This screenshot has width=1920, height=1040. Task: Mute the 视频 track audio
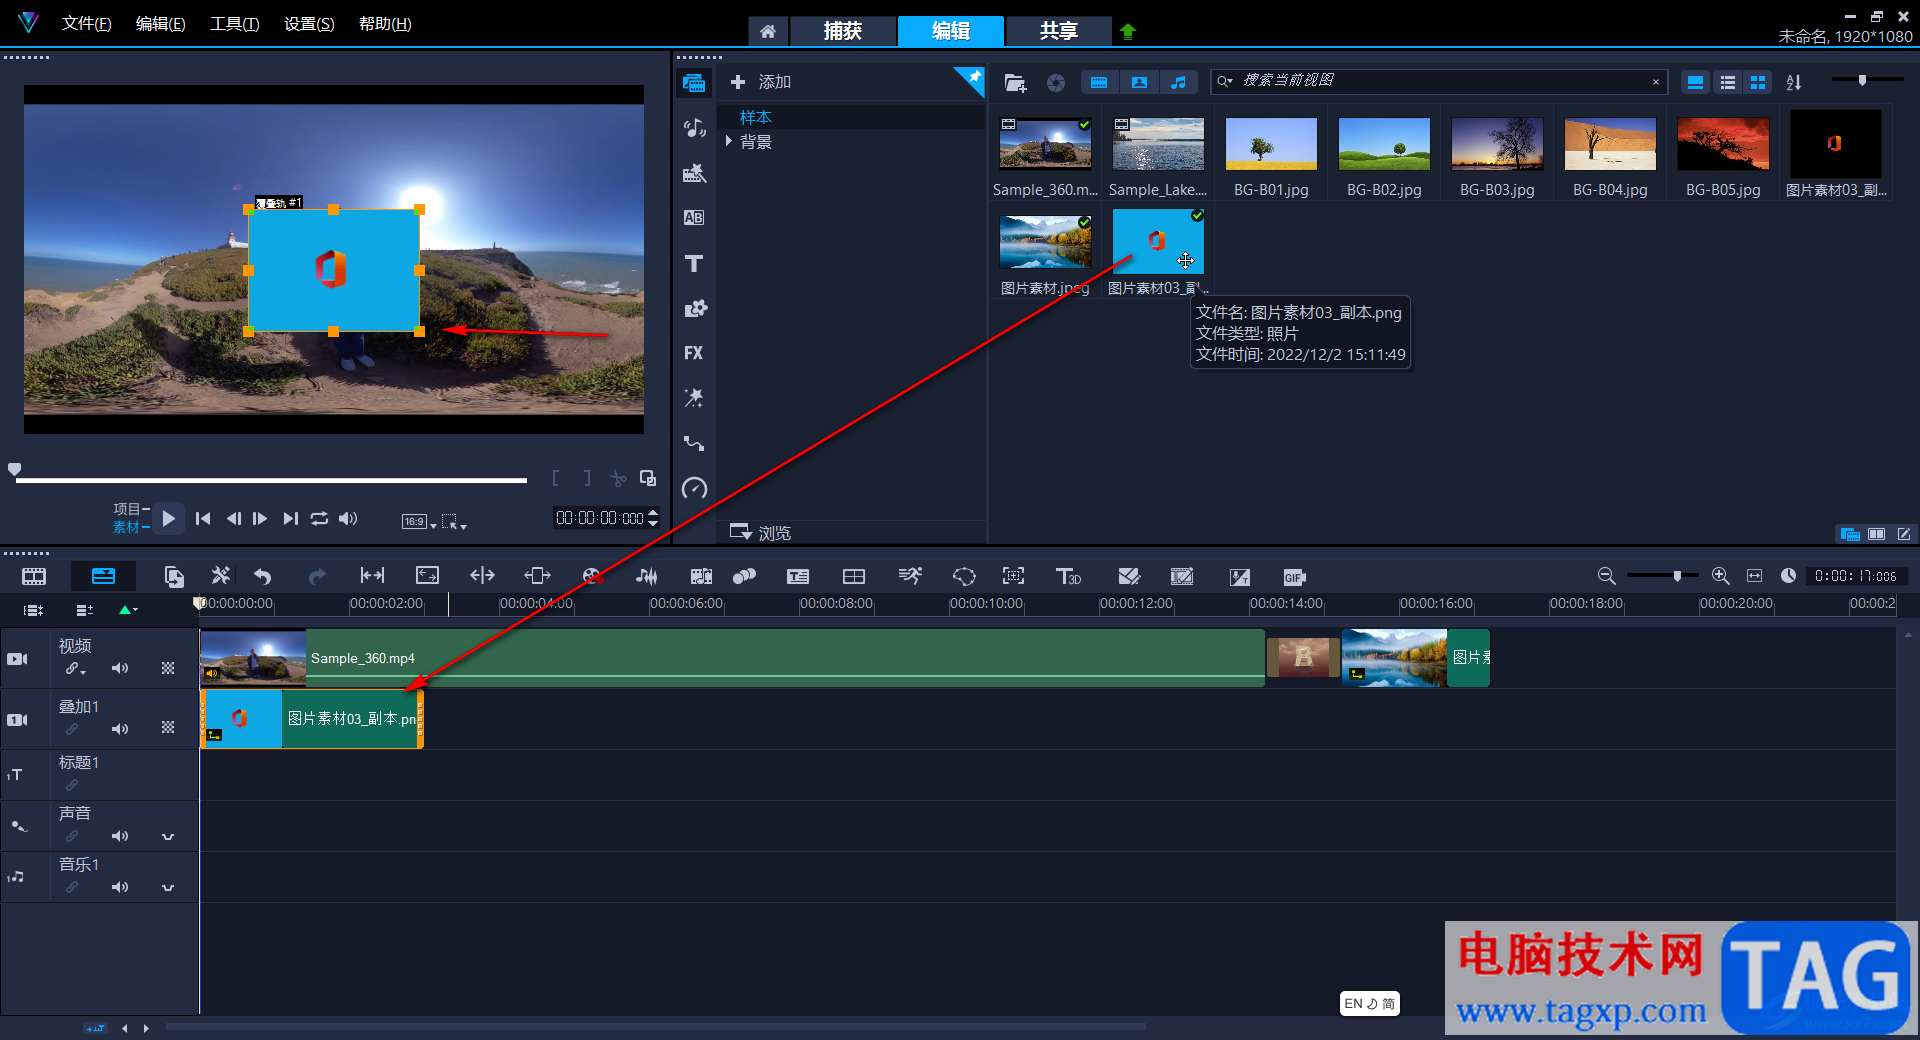pyautogui.click(x=120, y=668)
